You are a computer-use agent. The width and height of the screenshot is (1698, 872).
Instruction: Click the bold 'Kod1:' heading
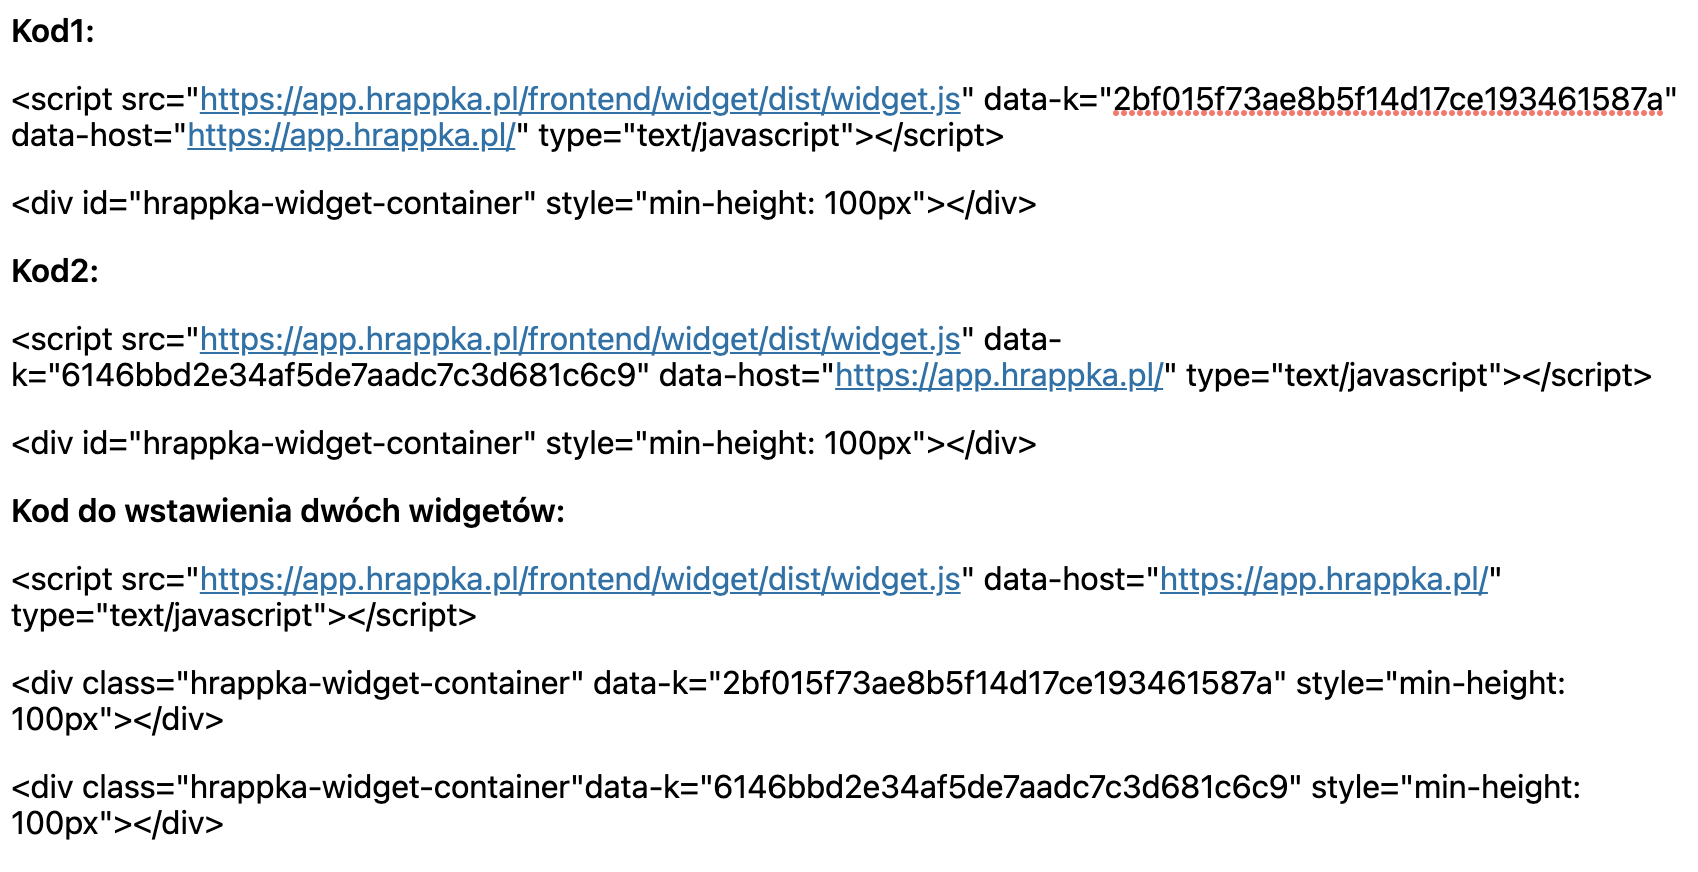pos(53,32)
